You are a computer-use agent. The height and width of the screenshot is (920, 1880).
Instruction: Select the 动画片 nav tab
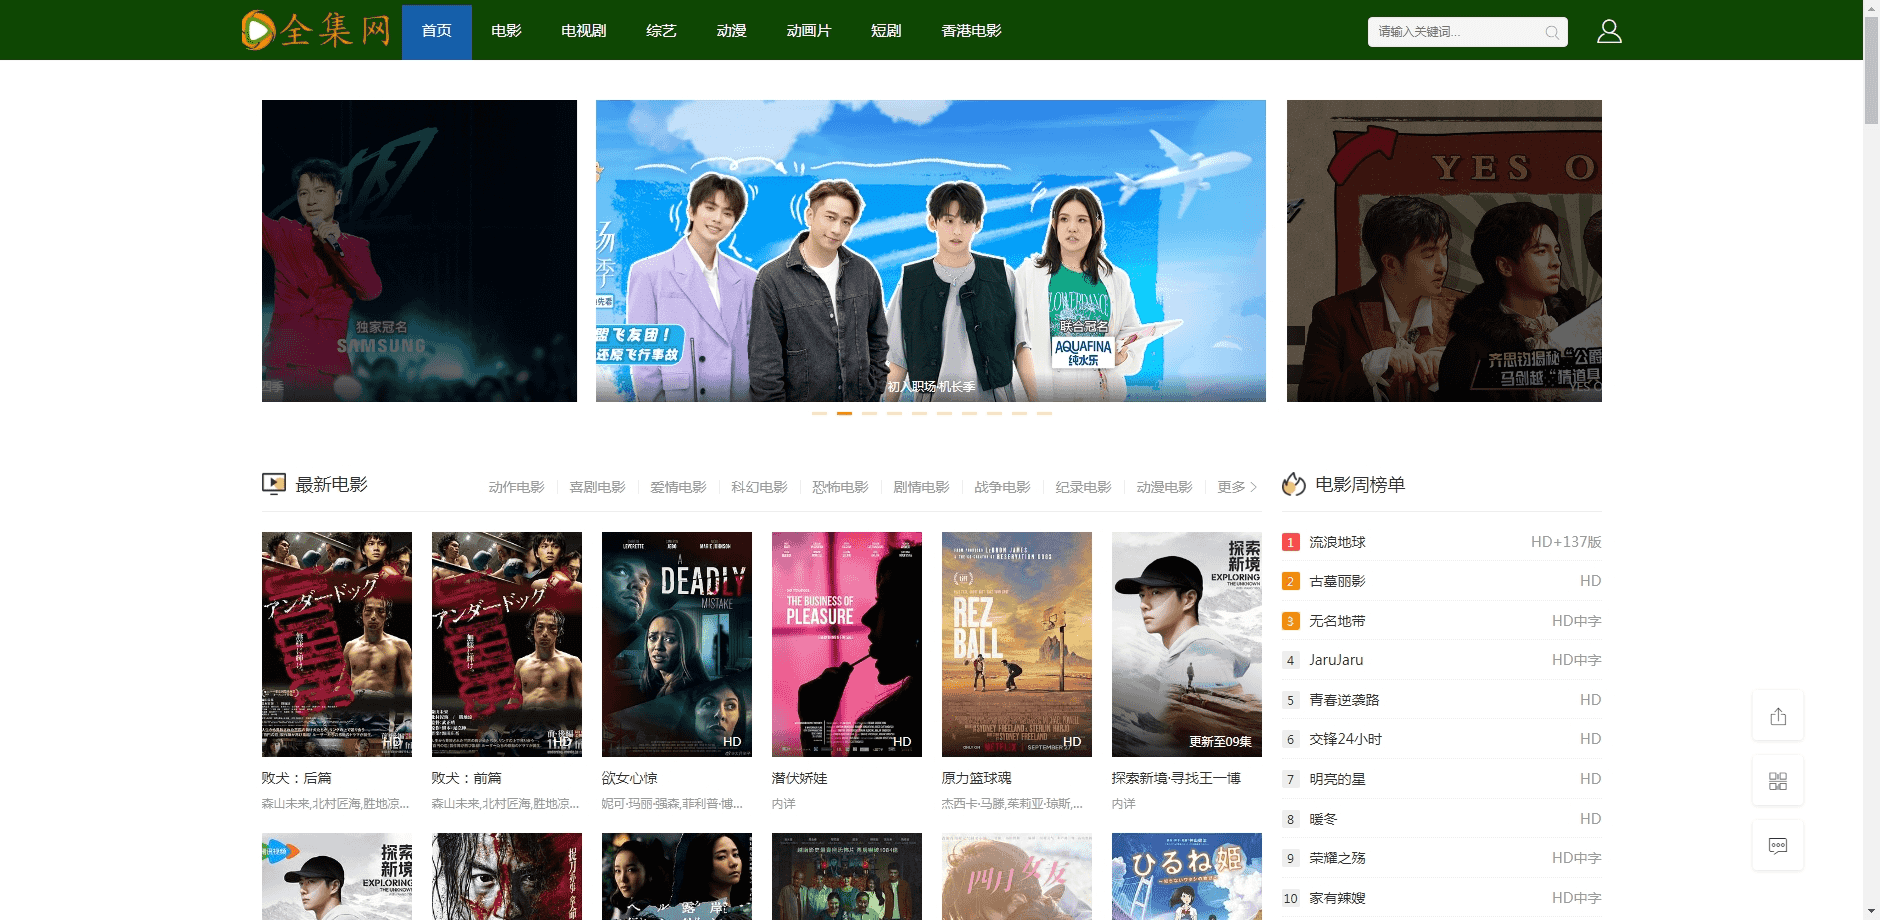click(809, 32)
